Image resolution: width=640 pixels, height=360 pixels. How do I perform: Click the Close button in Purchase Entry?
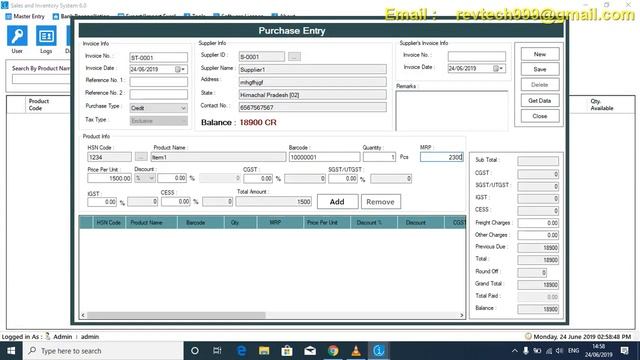tap(540, 116)
